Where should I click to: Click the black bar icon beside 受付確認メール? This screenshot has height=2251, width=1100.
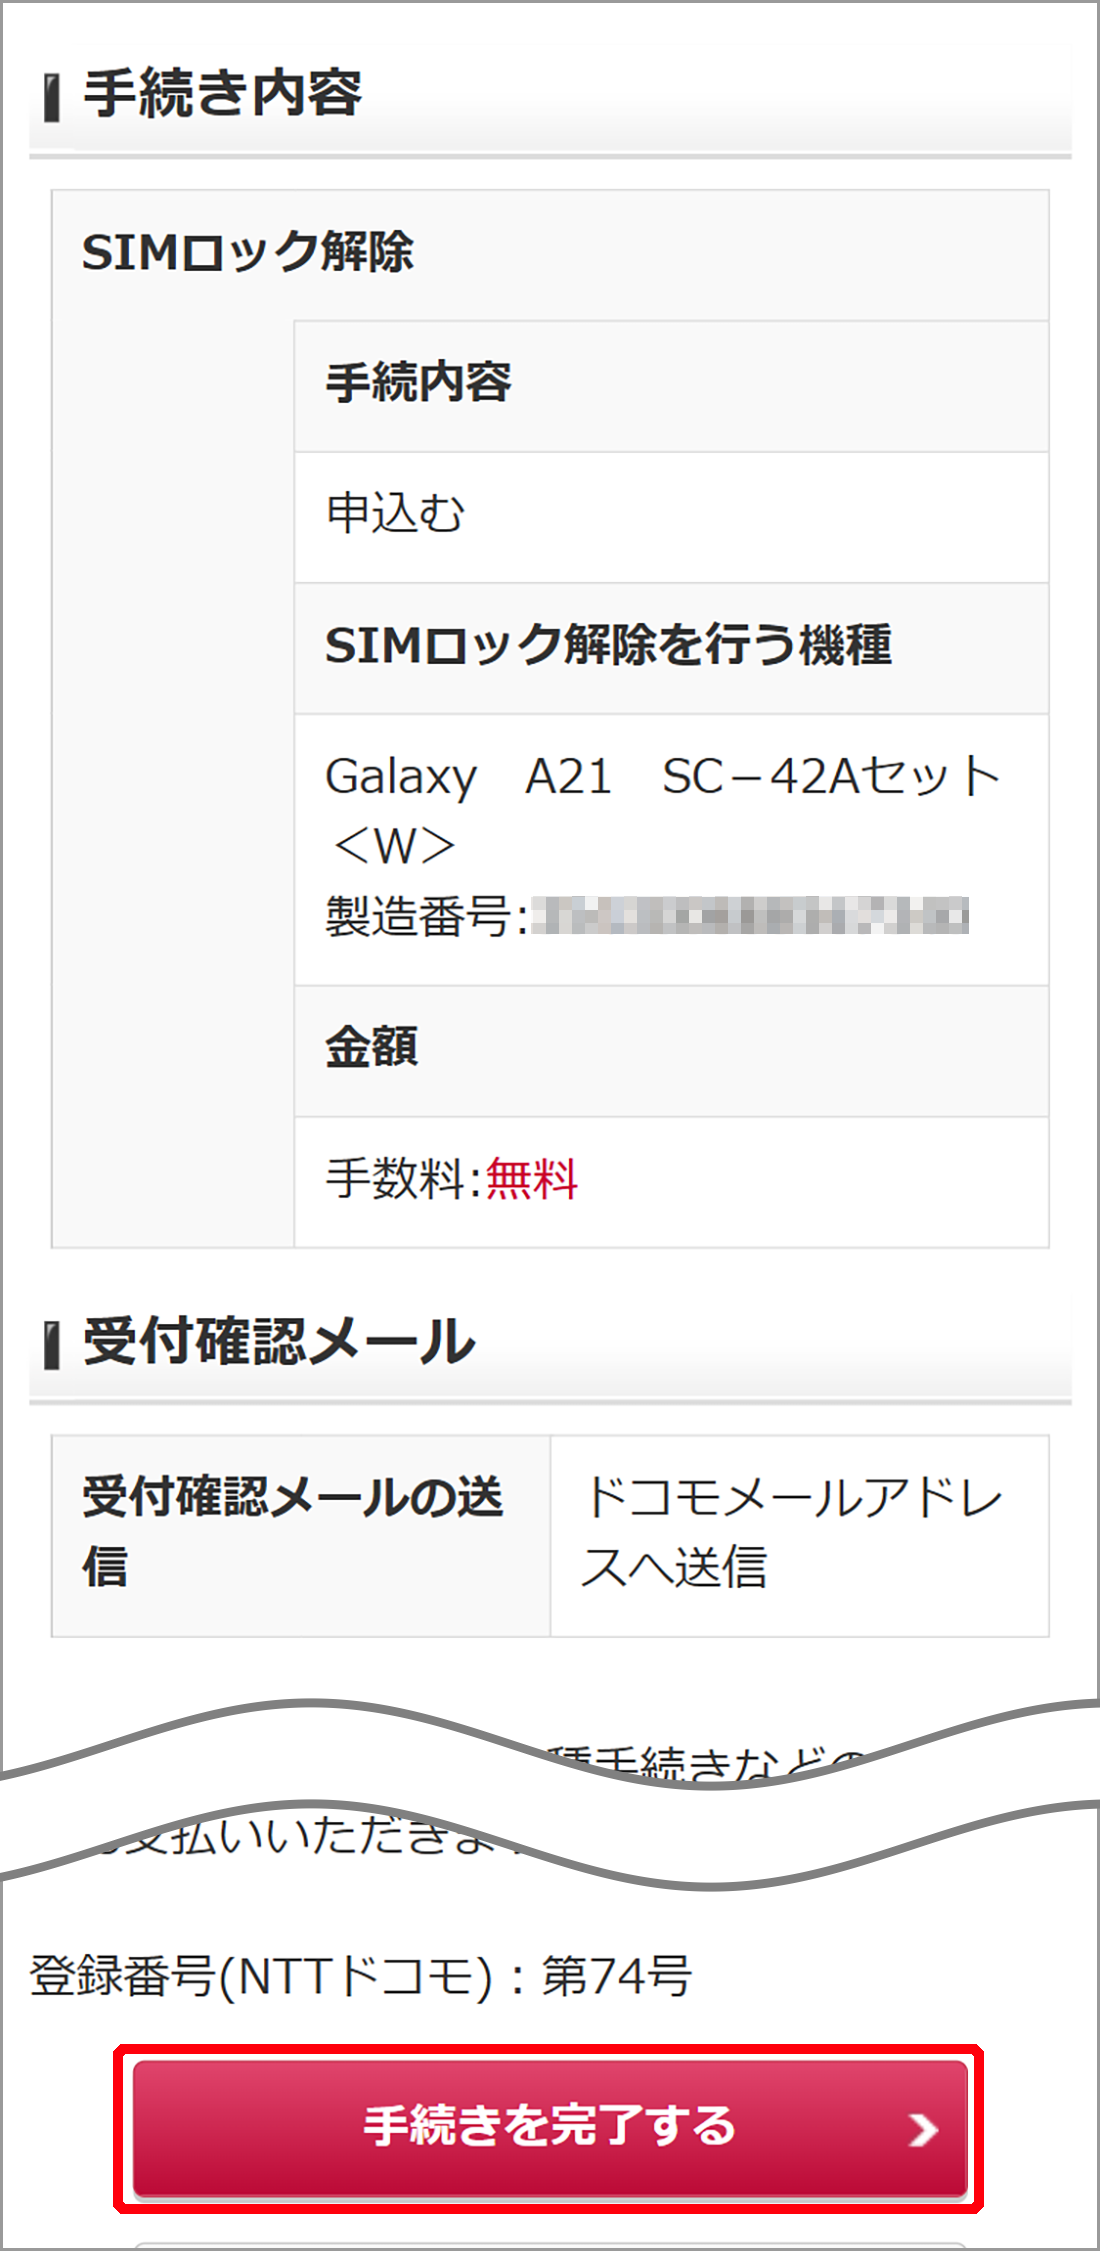[50, 1345]
